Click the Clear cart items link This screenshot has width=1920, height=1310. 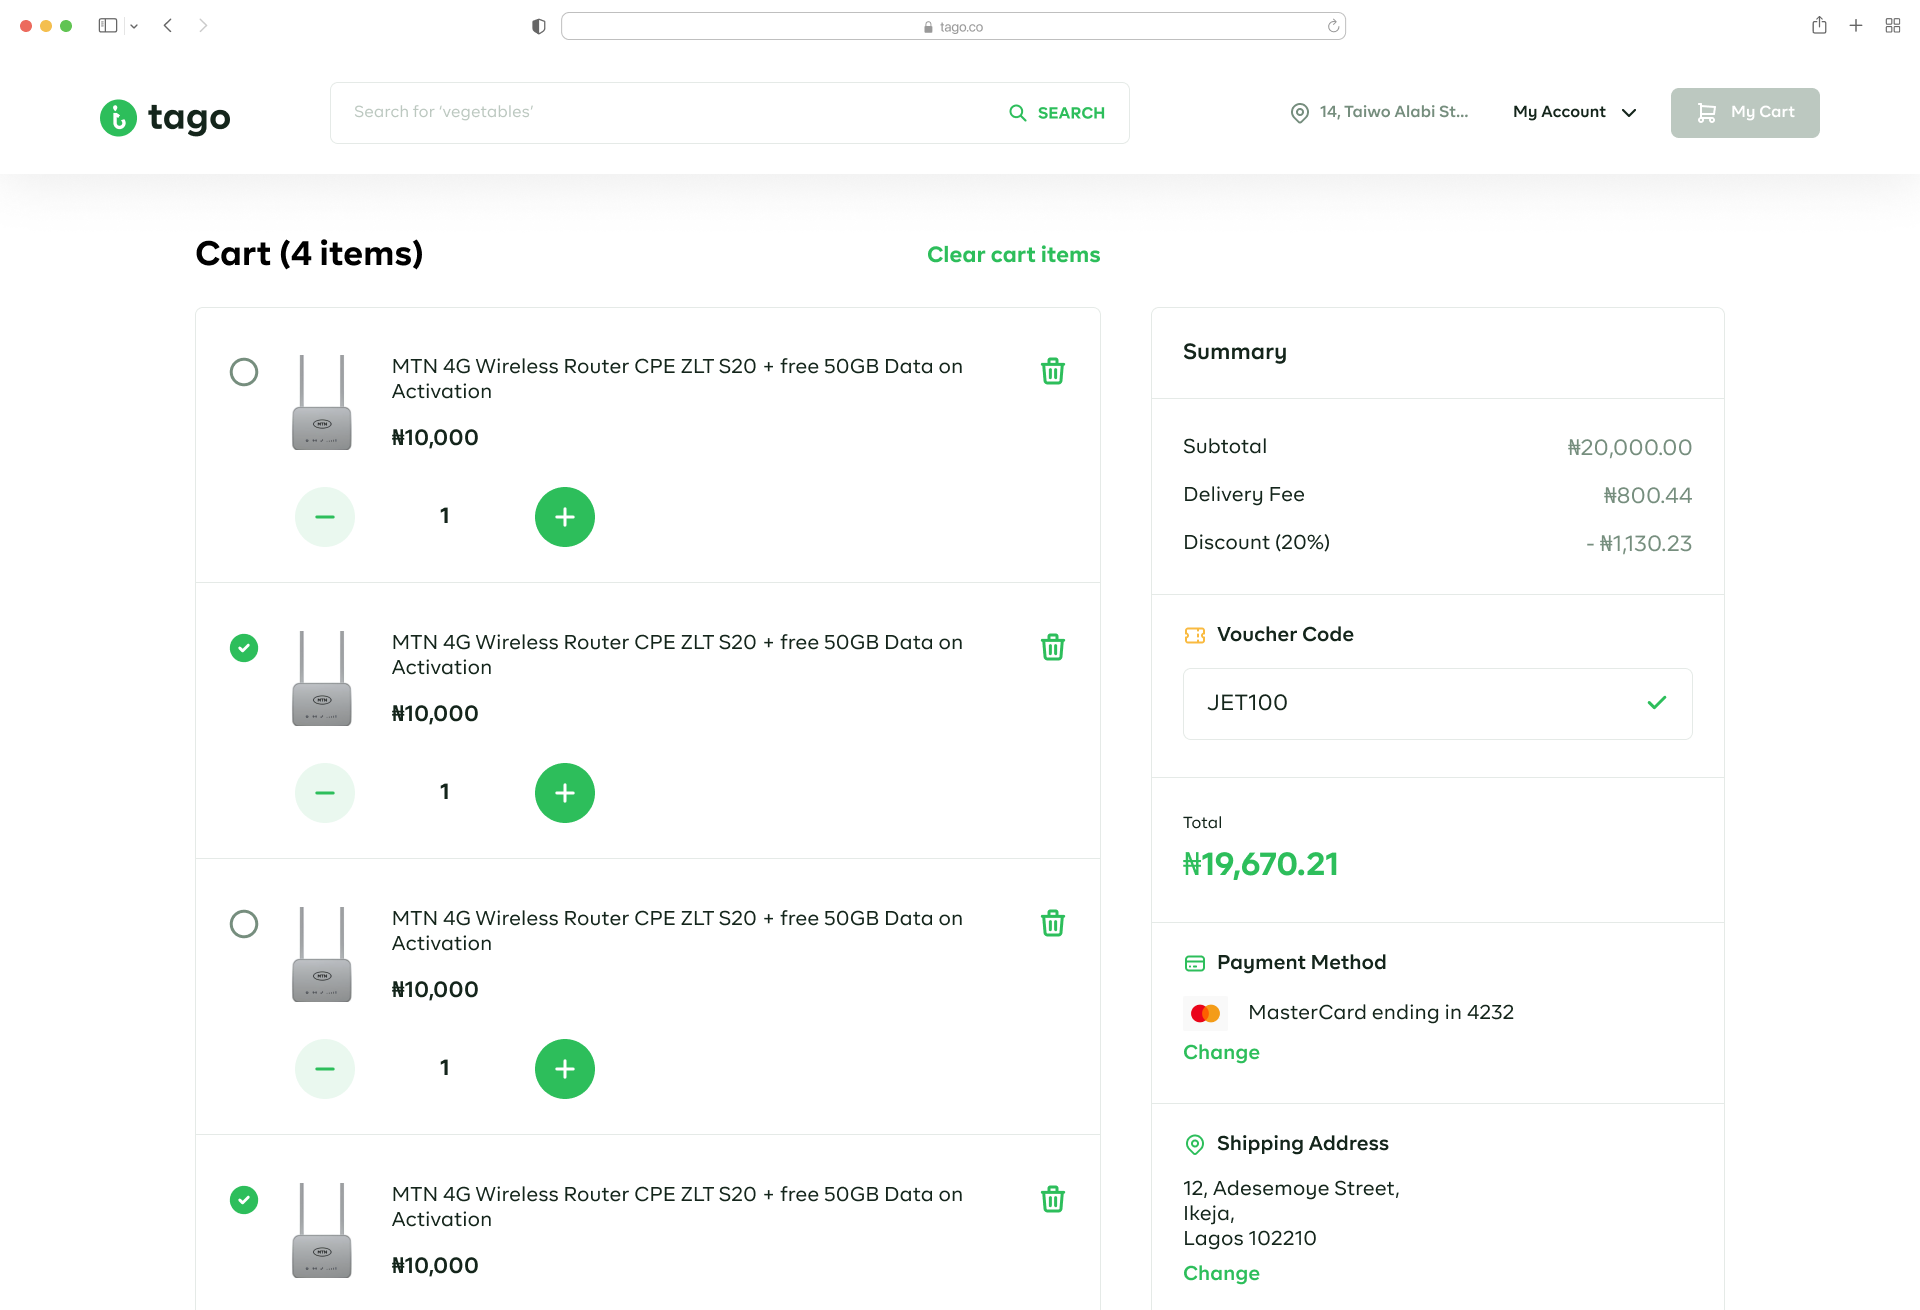pyautogui.click(x=1013, y=255)
